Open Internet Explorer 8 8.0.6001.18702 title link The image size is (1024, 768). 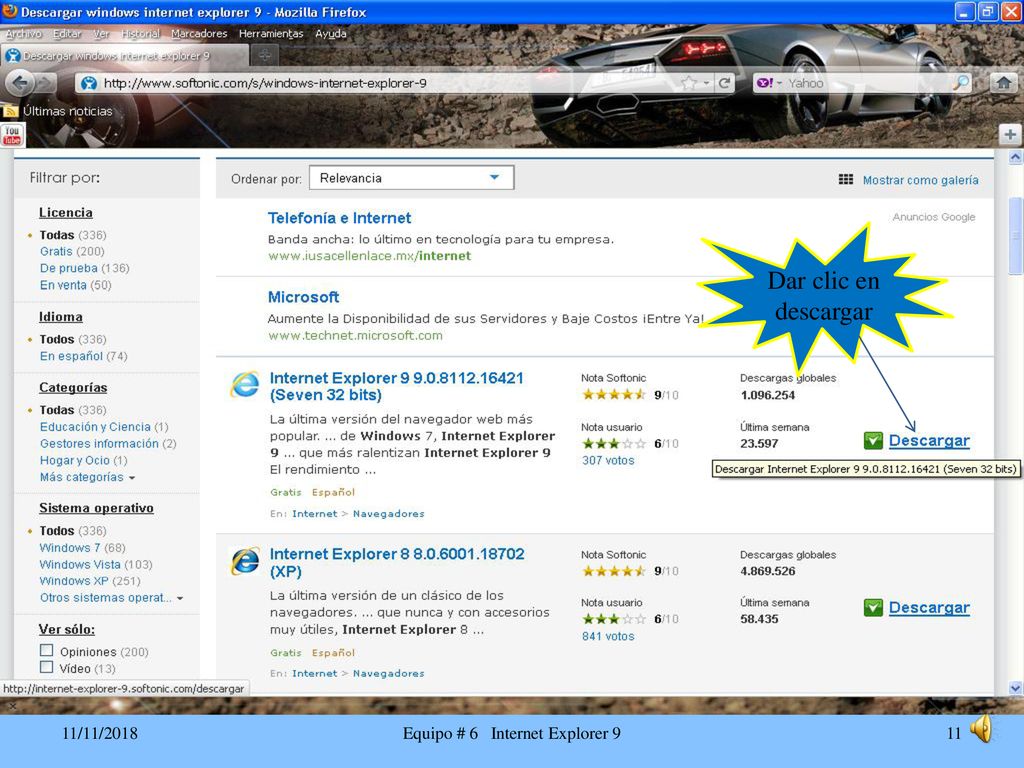(x=396, y=562)
